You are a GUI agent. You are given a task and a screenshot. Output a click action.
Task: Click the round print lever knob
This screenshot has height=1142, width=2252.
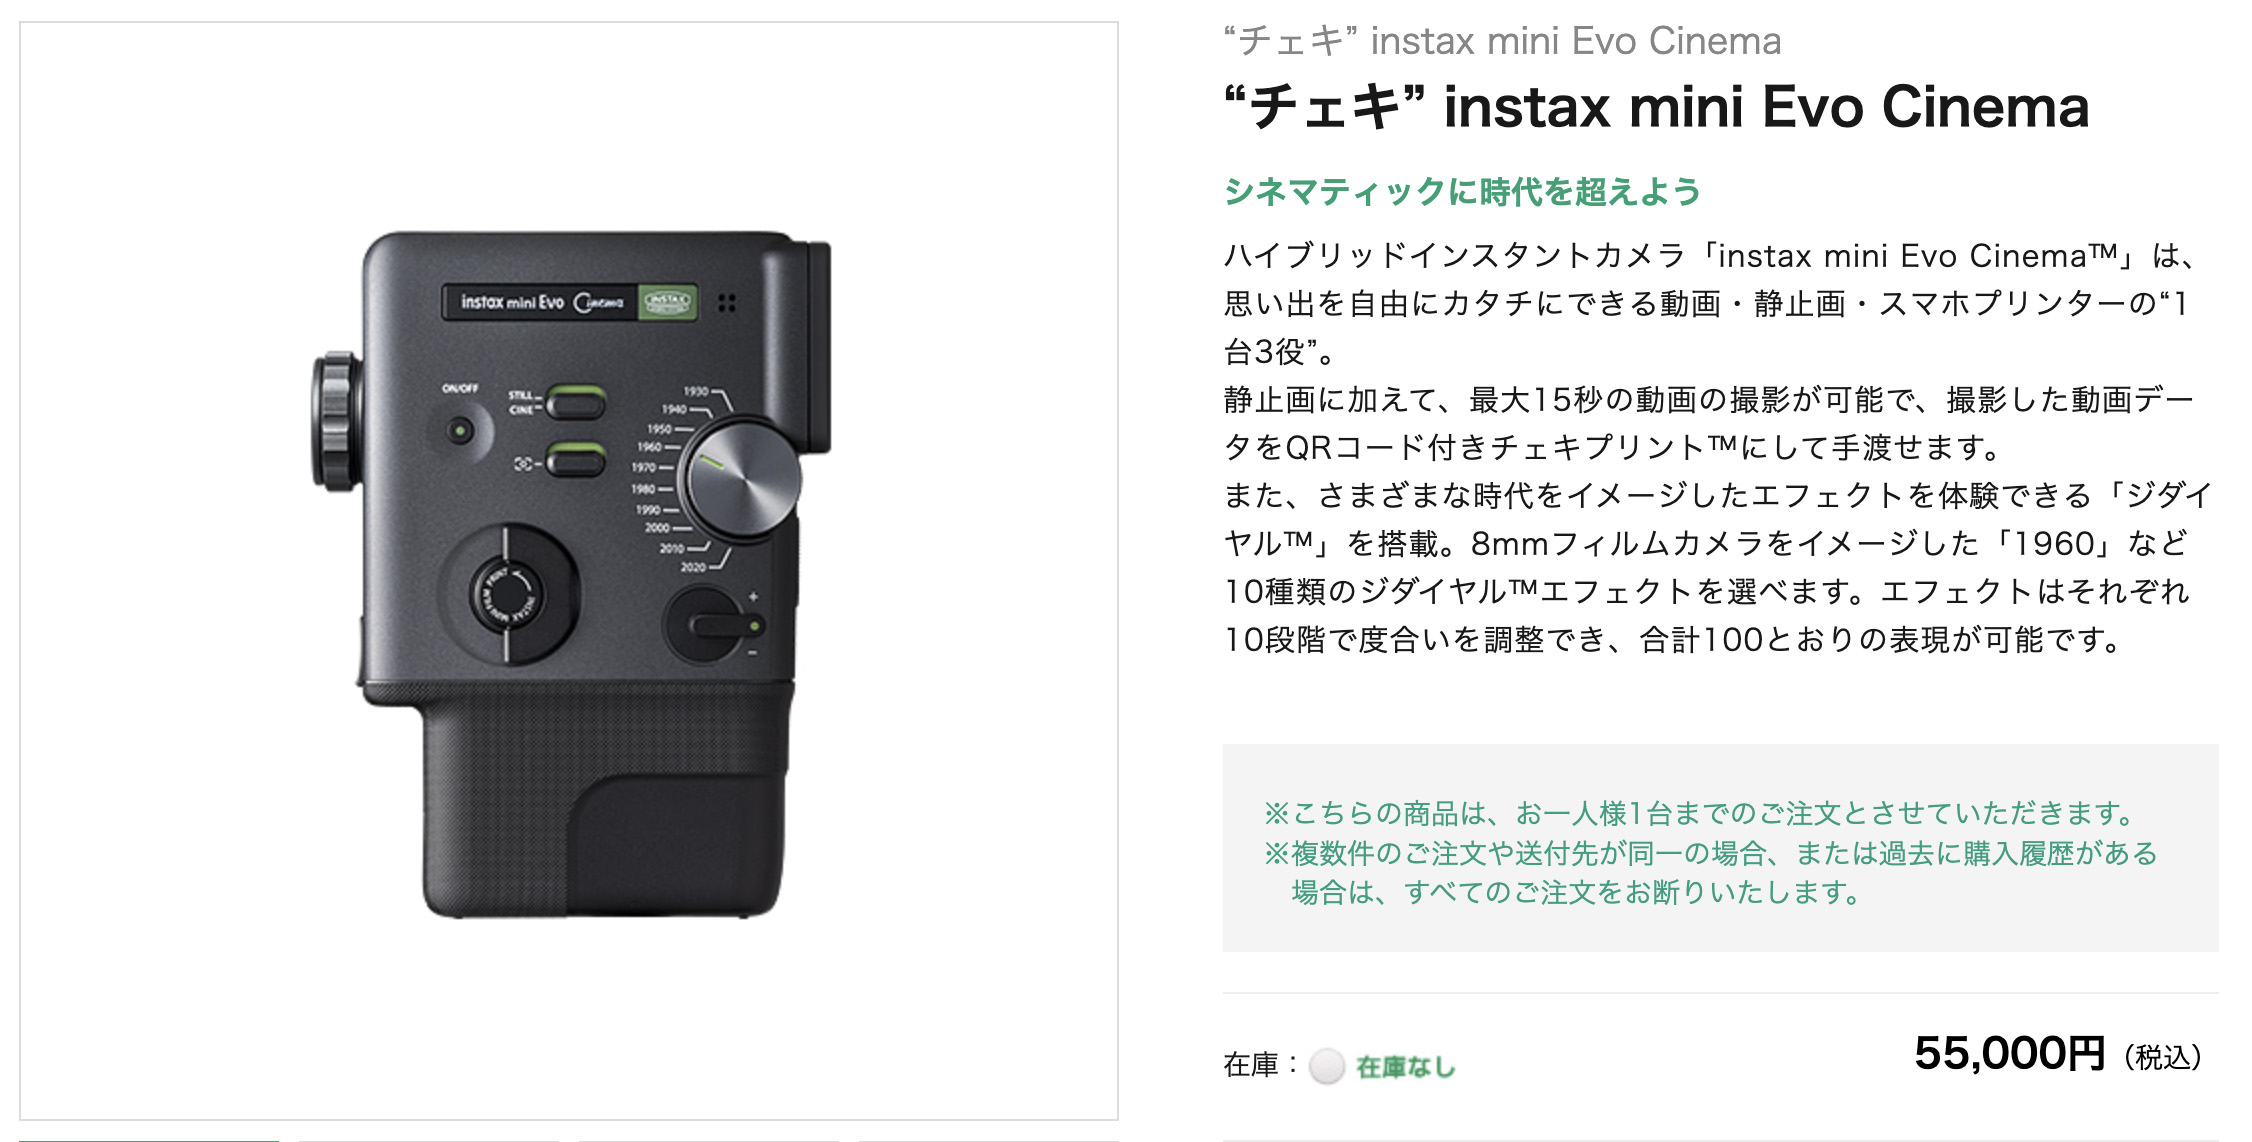point(509,594)
